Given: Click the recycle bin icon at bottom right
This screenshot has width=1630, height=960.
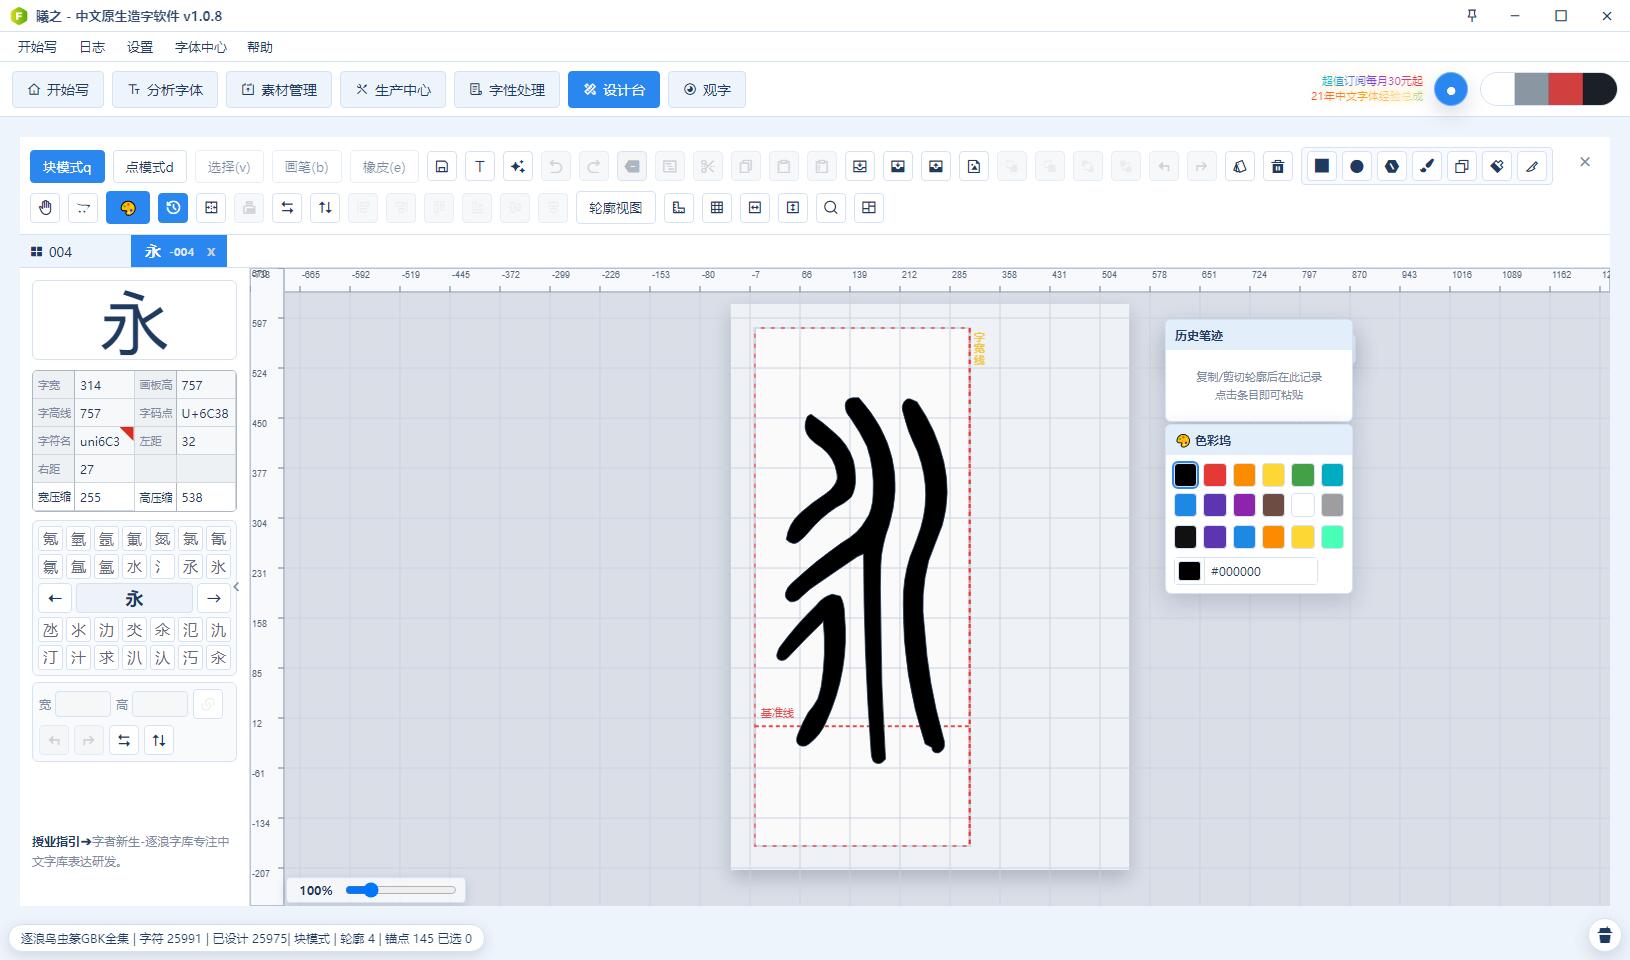Looking at the screenshot, I should tap(1605, 935).
